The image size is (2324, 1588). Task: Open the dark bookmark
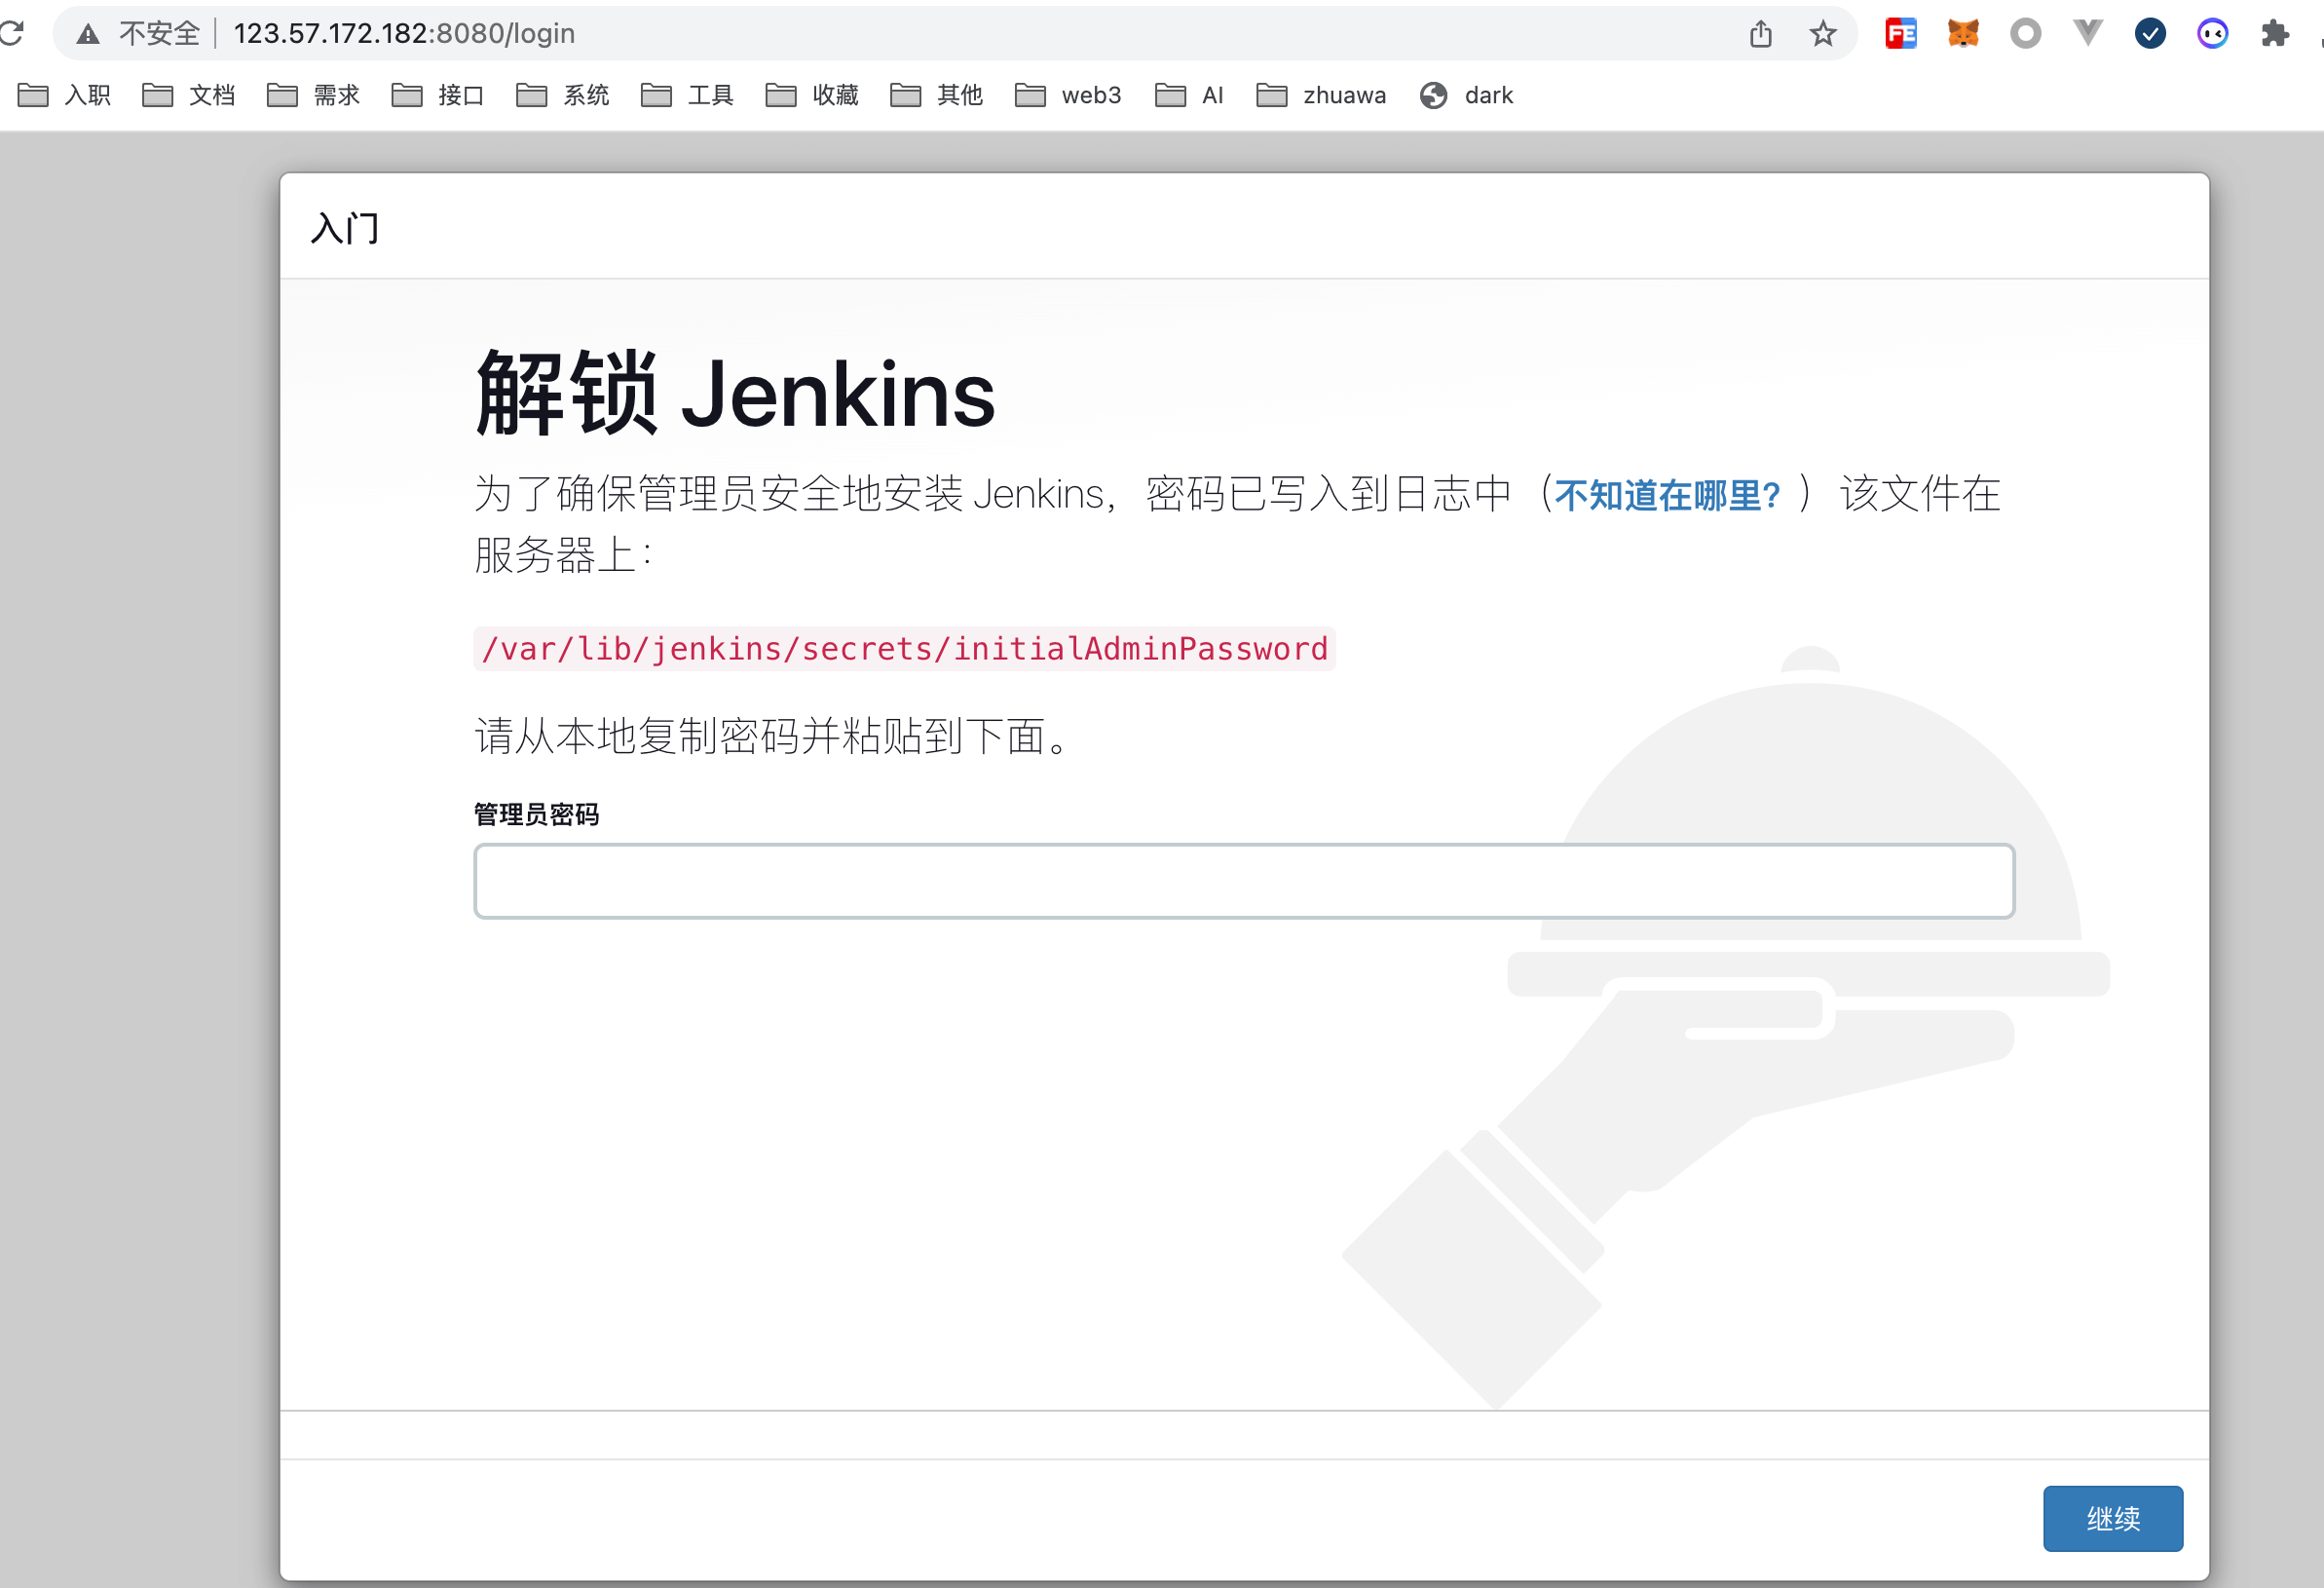(1466, 95)
